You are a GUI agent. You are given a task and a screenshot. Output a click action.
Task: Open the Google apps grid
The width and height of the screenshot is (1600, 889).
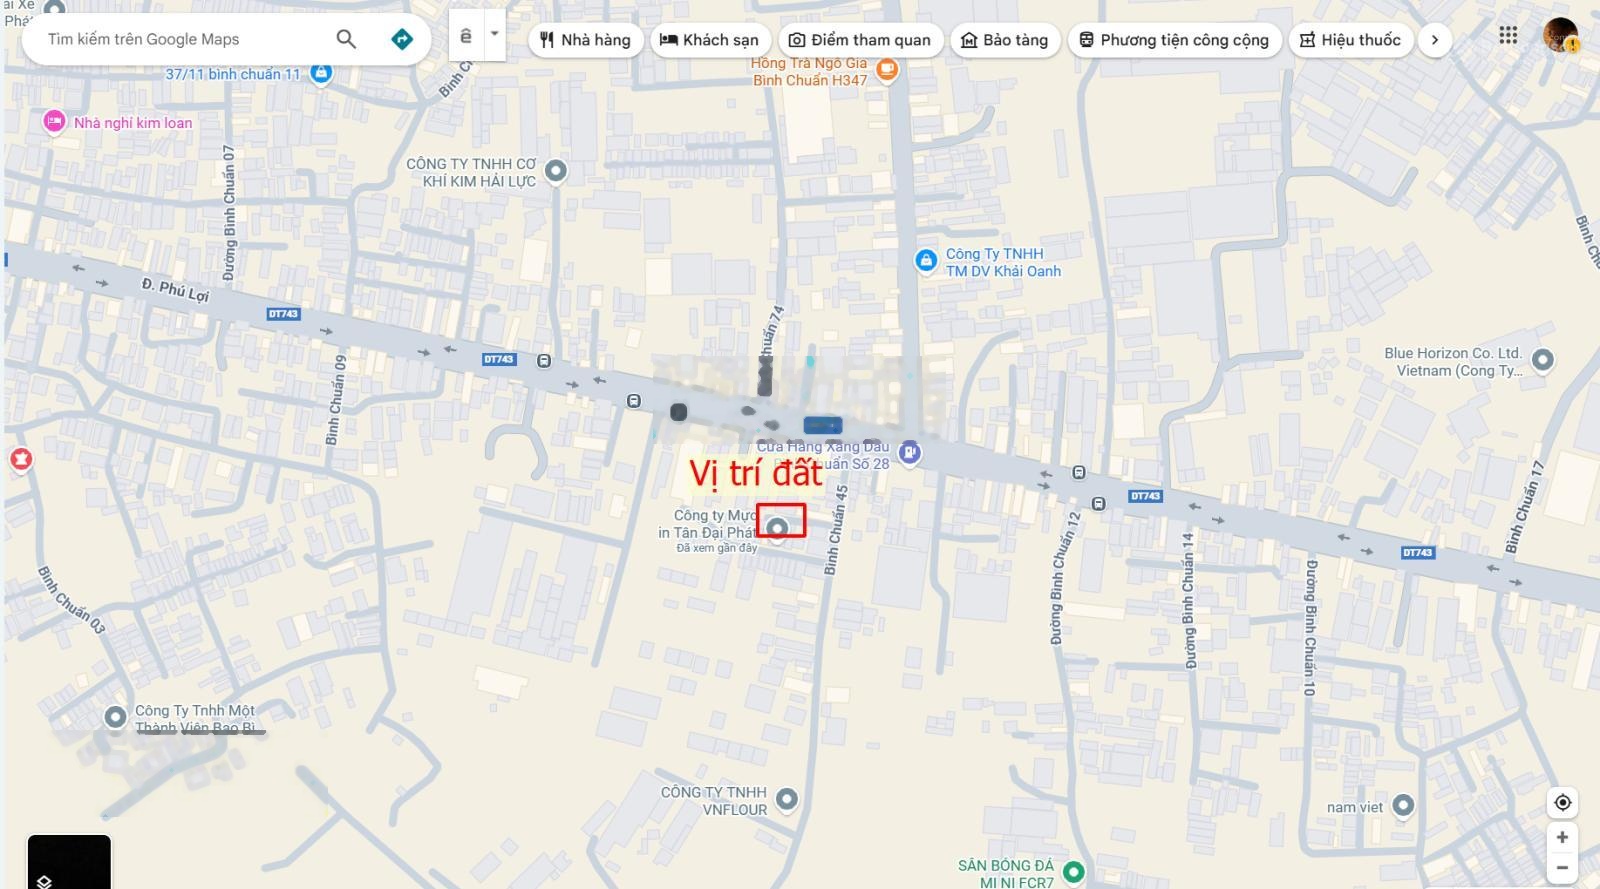[1508, 35]
